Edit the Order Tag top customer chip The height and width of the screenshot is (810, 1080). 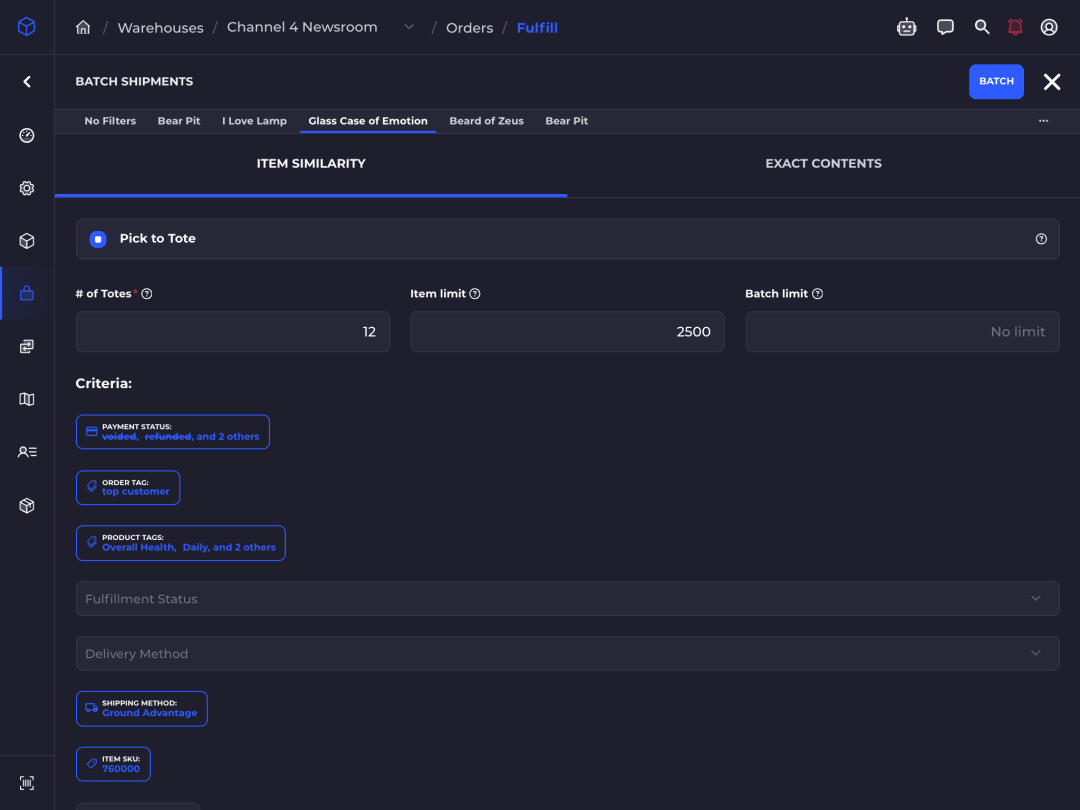click(x=128, y=488)
